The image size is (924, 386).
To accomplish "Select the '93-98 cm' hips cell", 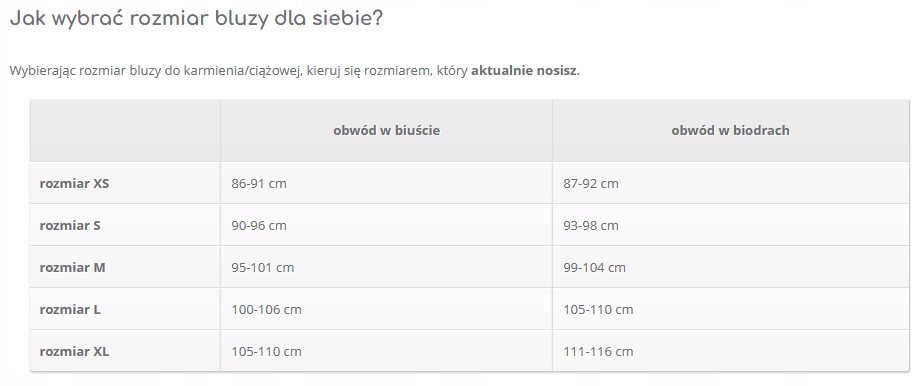I will pyautogui.click(x=731, y=225).
